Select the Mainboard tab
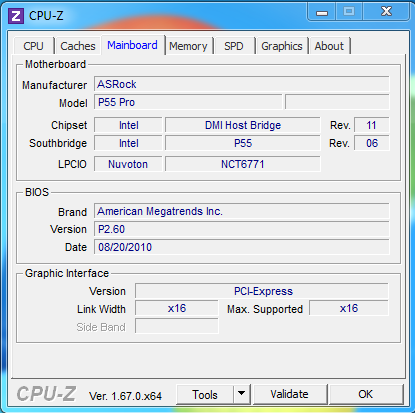415x413 pixels. click(133, 45)
